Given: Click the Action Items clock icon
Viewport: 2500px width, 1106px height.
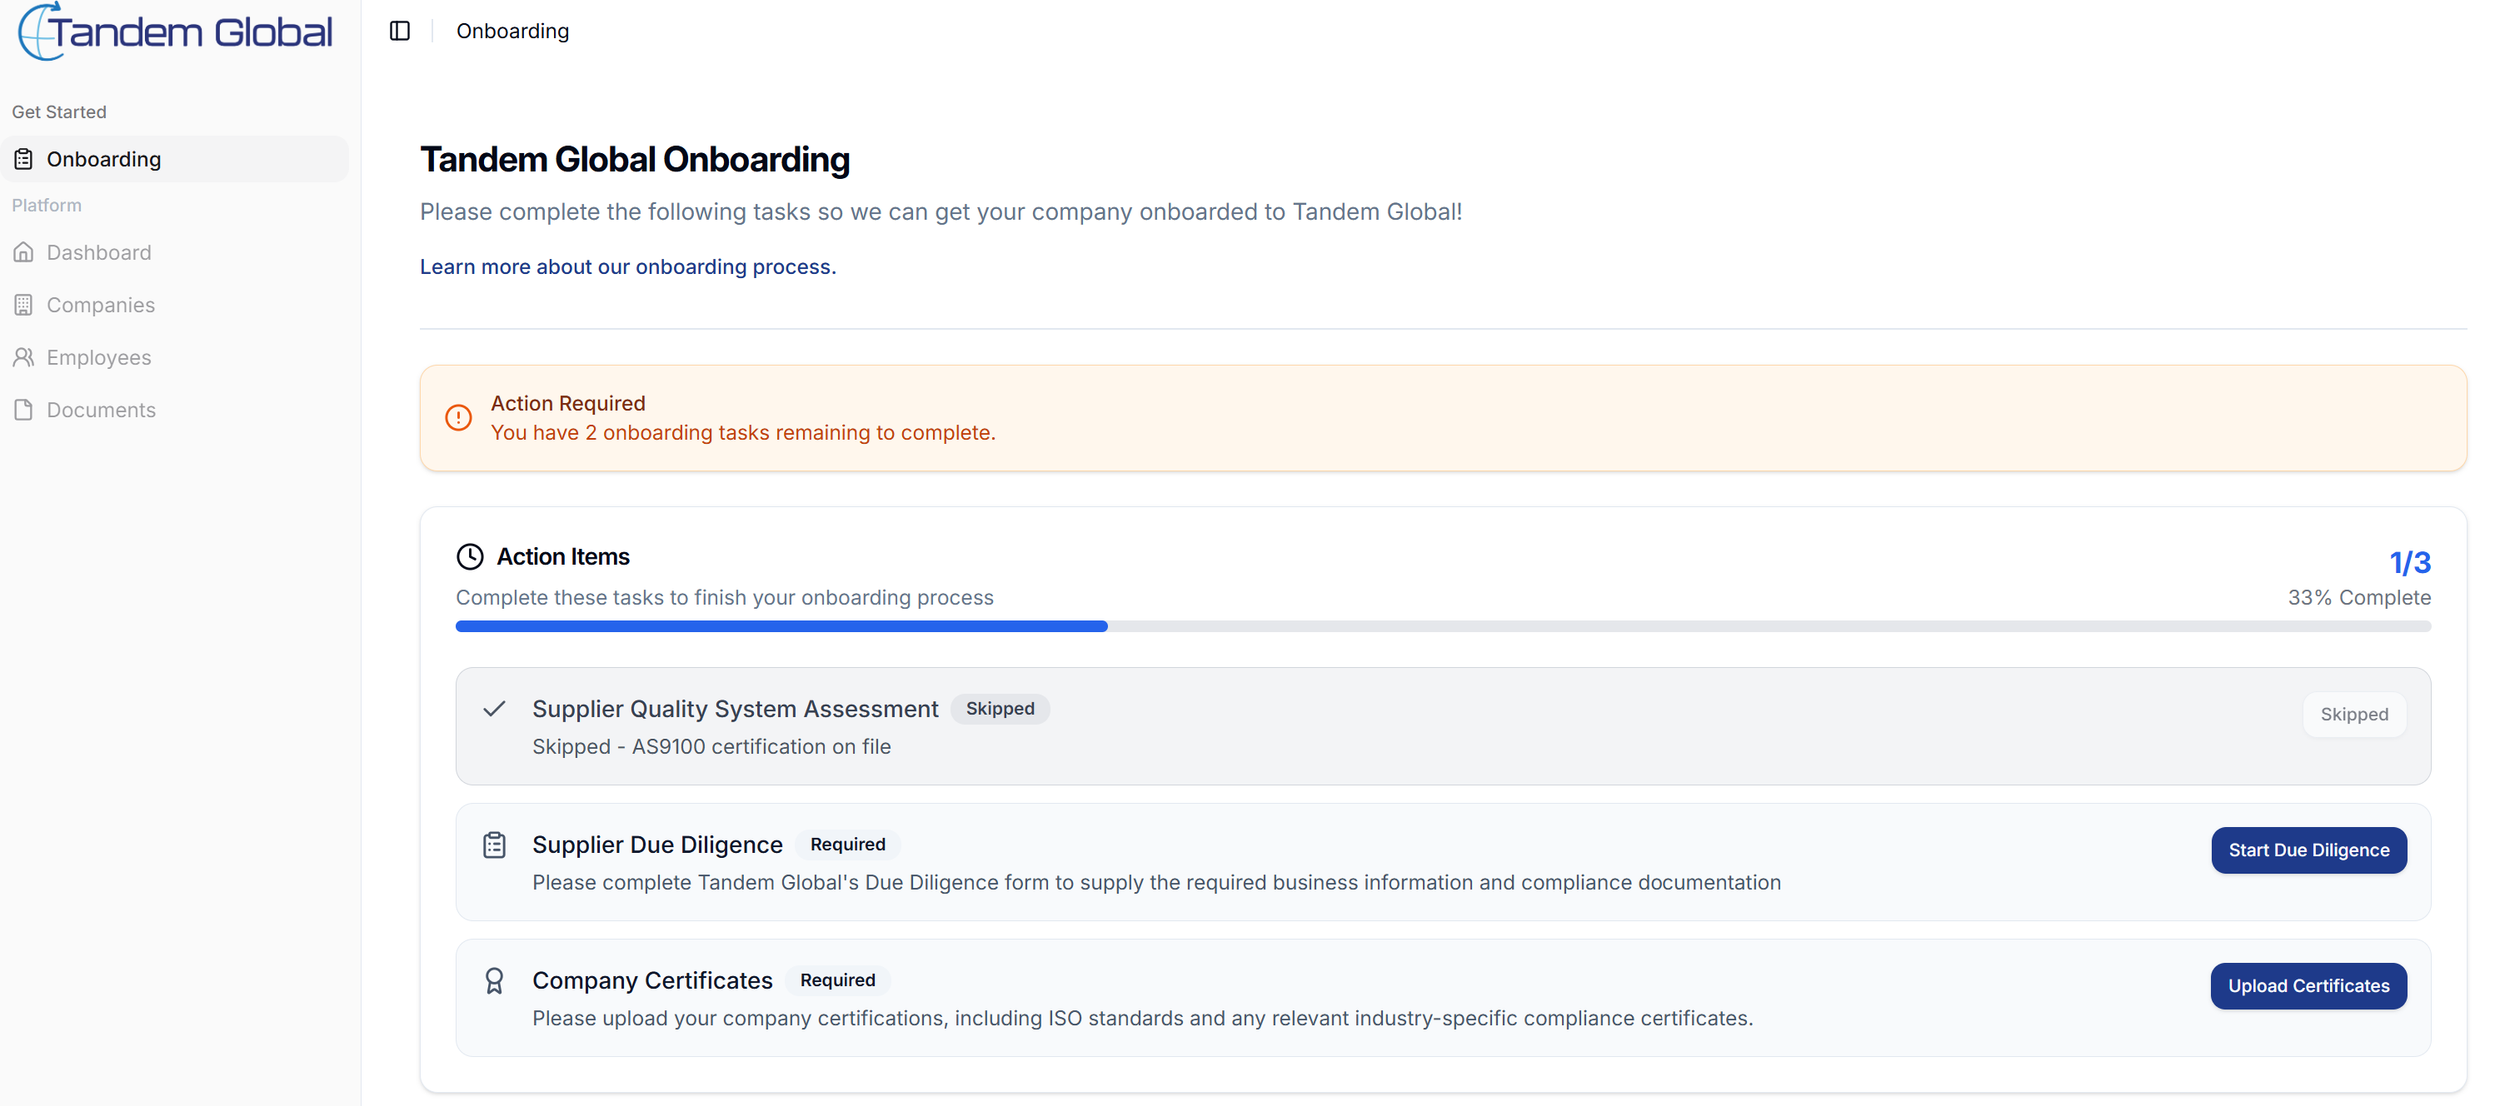Looking at the screenshot, I should (469, 557).
